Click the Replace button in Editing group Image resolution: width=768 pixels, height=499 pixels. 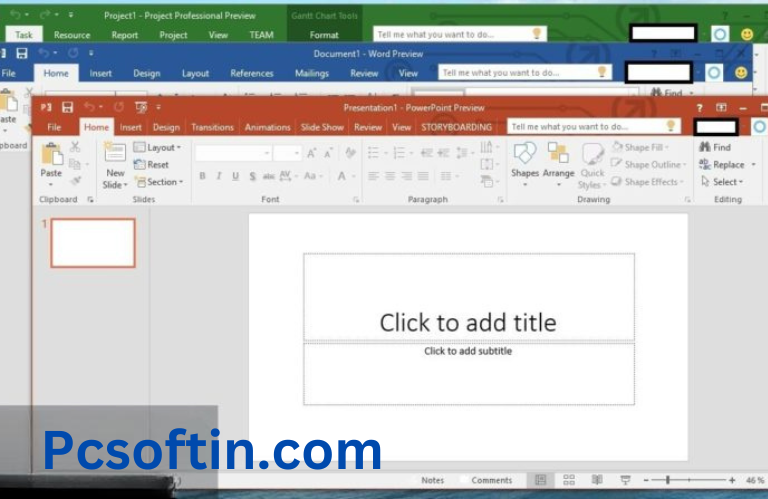(722, 165)
